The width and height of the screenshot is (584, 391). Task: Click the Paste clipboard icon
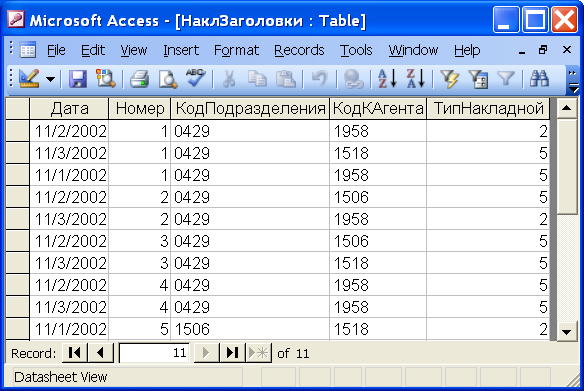286,79
